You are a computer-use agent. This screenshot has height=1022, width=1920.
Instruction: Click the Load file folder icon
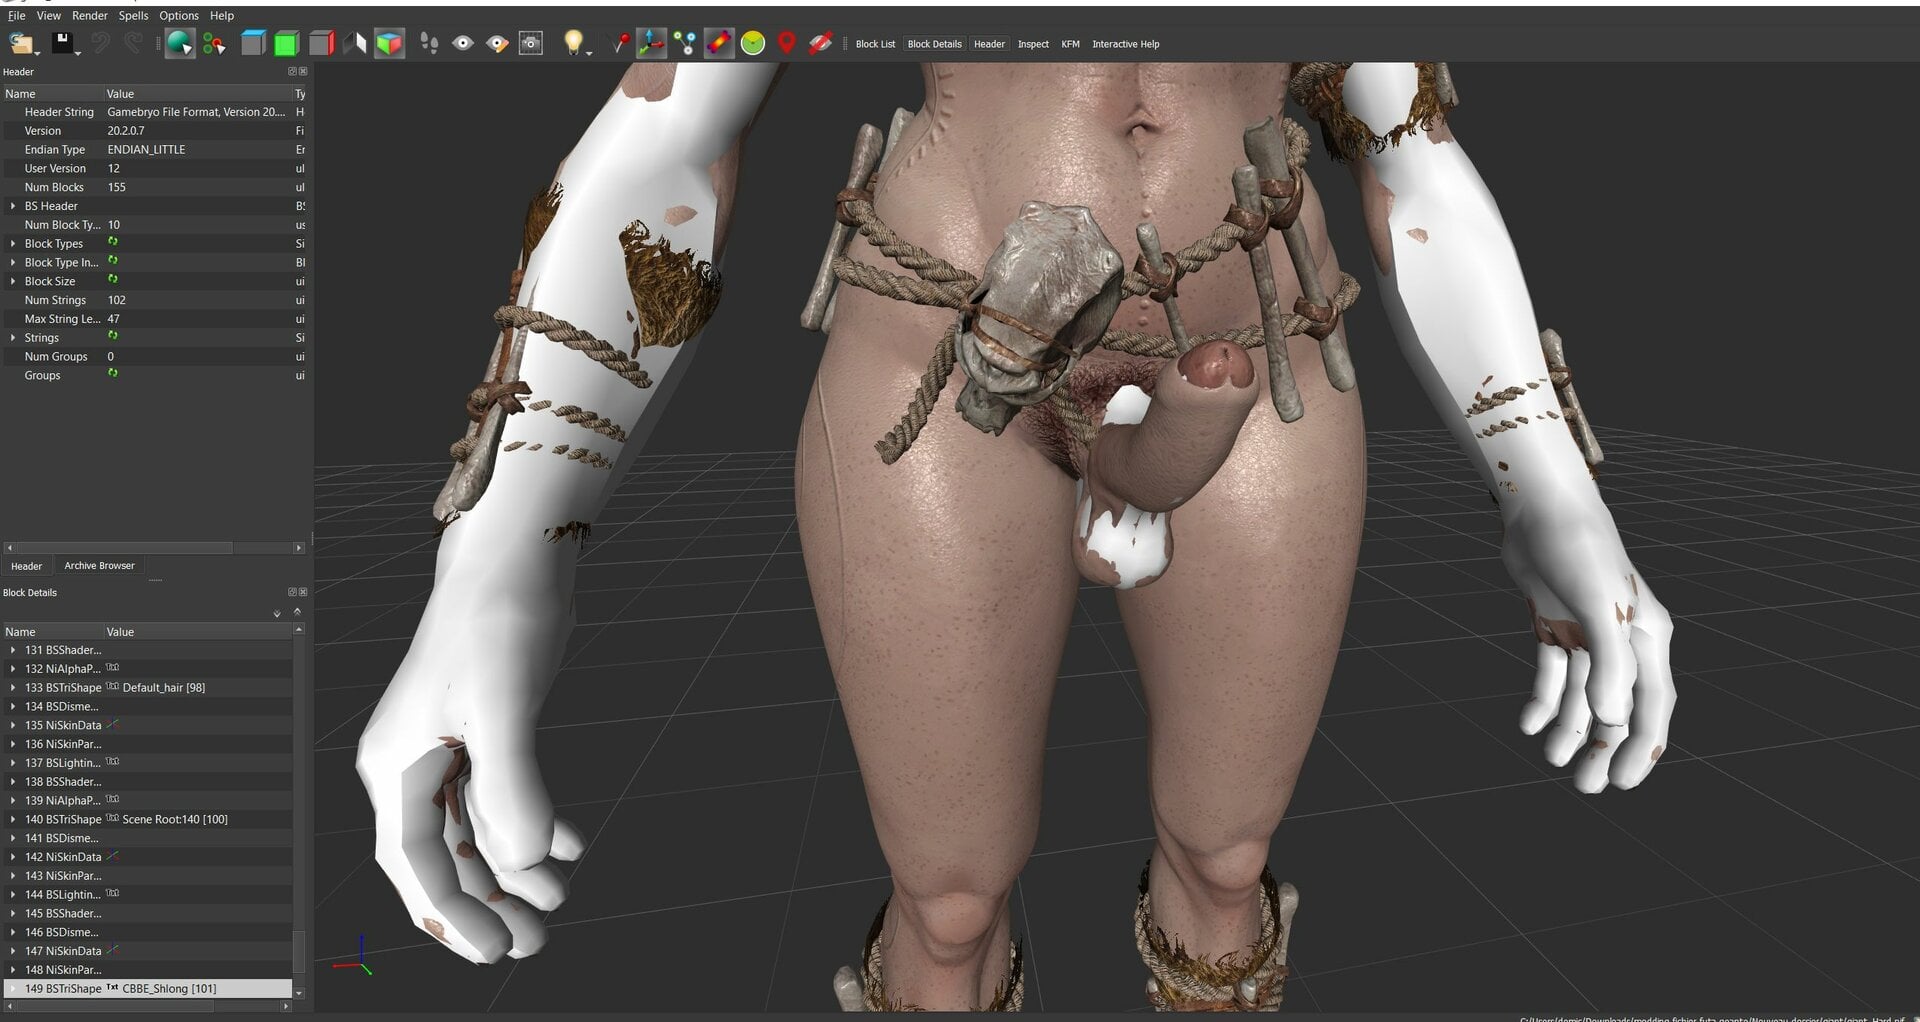coord(20,43)
